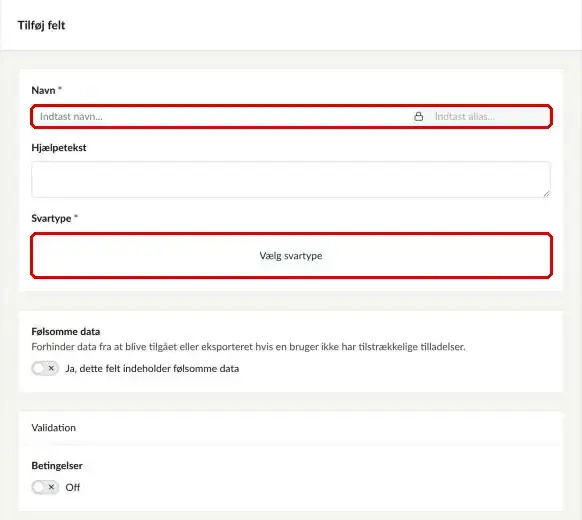Click the resize handle of the Hjælpetekst textarea

tap(546, 194)
